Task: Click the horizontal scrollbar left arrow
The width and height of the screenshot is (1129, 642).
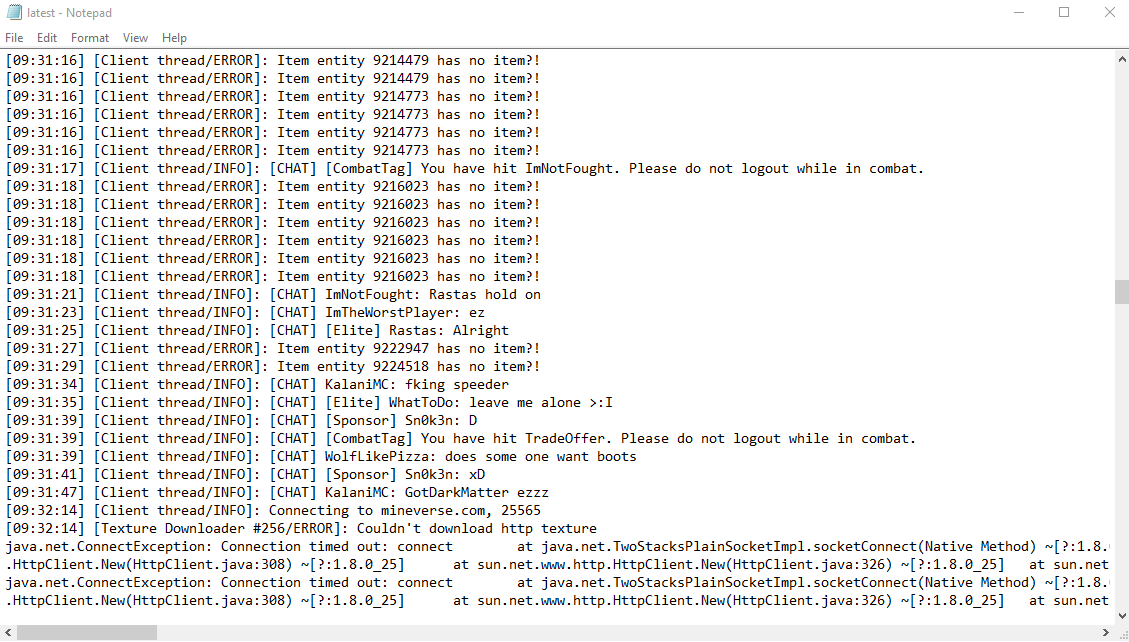Action: tap(8, 633)
